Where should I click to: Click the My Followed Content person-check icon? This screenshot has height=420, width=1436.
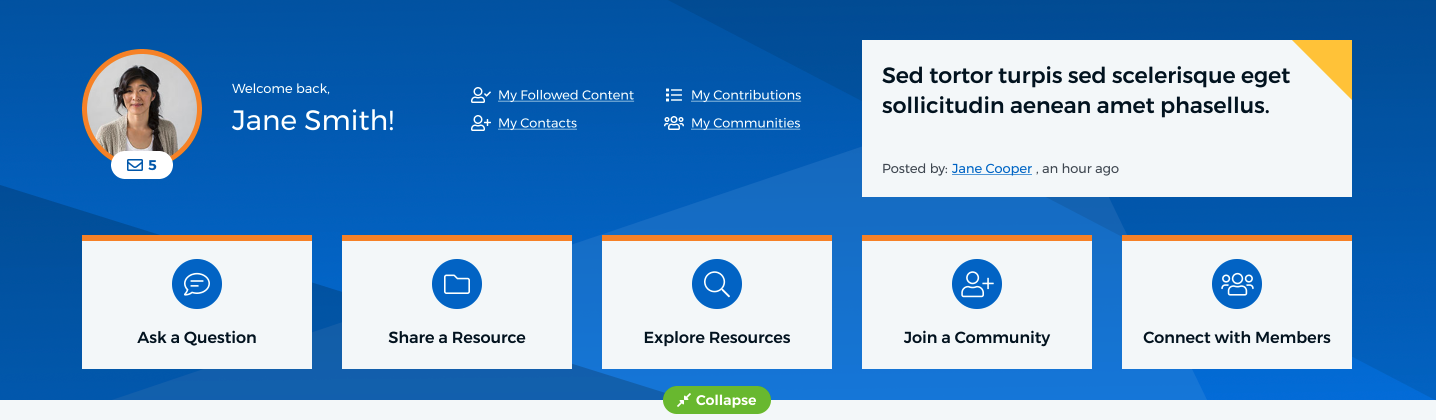pyautogui.click(x=480, y=96)
